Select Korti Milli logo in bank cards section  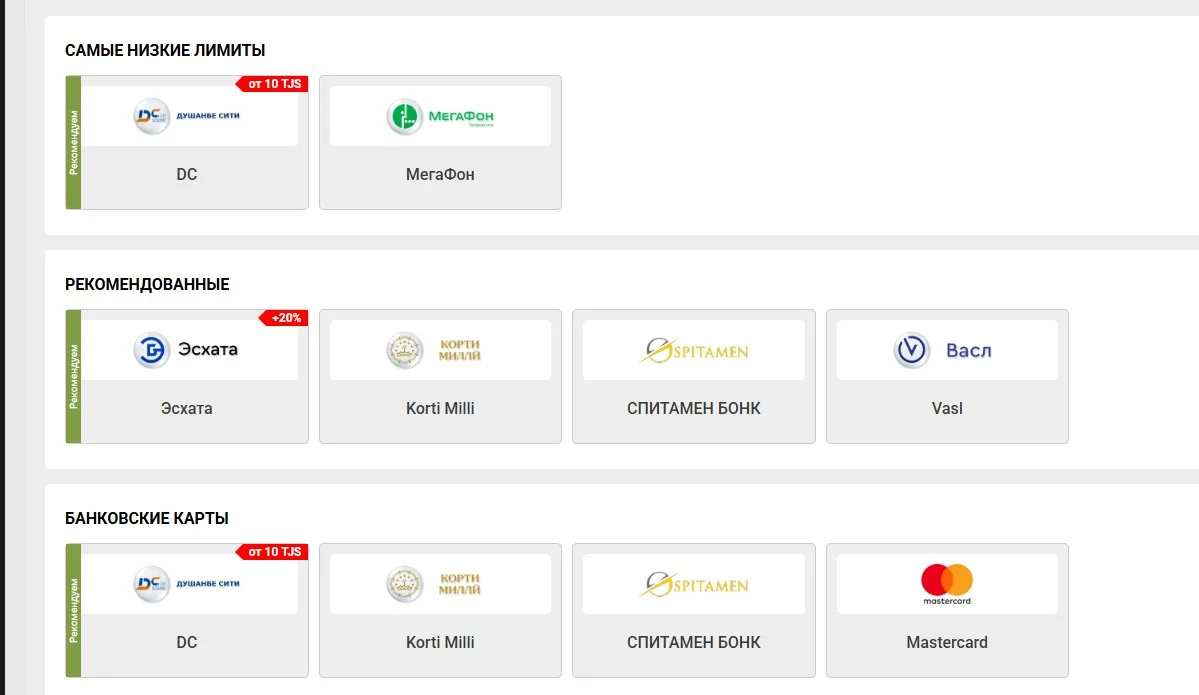(434, 584)
